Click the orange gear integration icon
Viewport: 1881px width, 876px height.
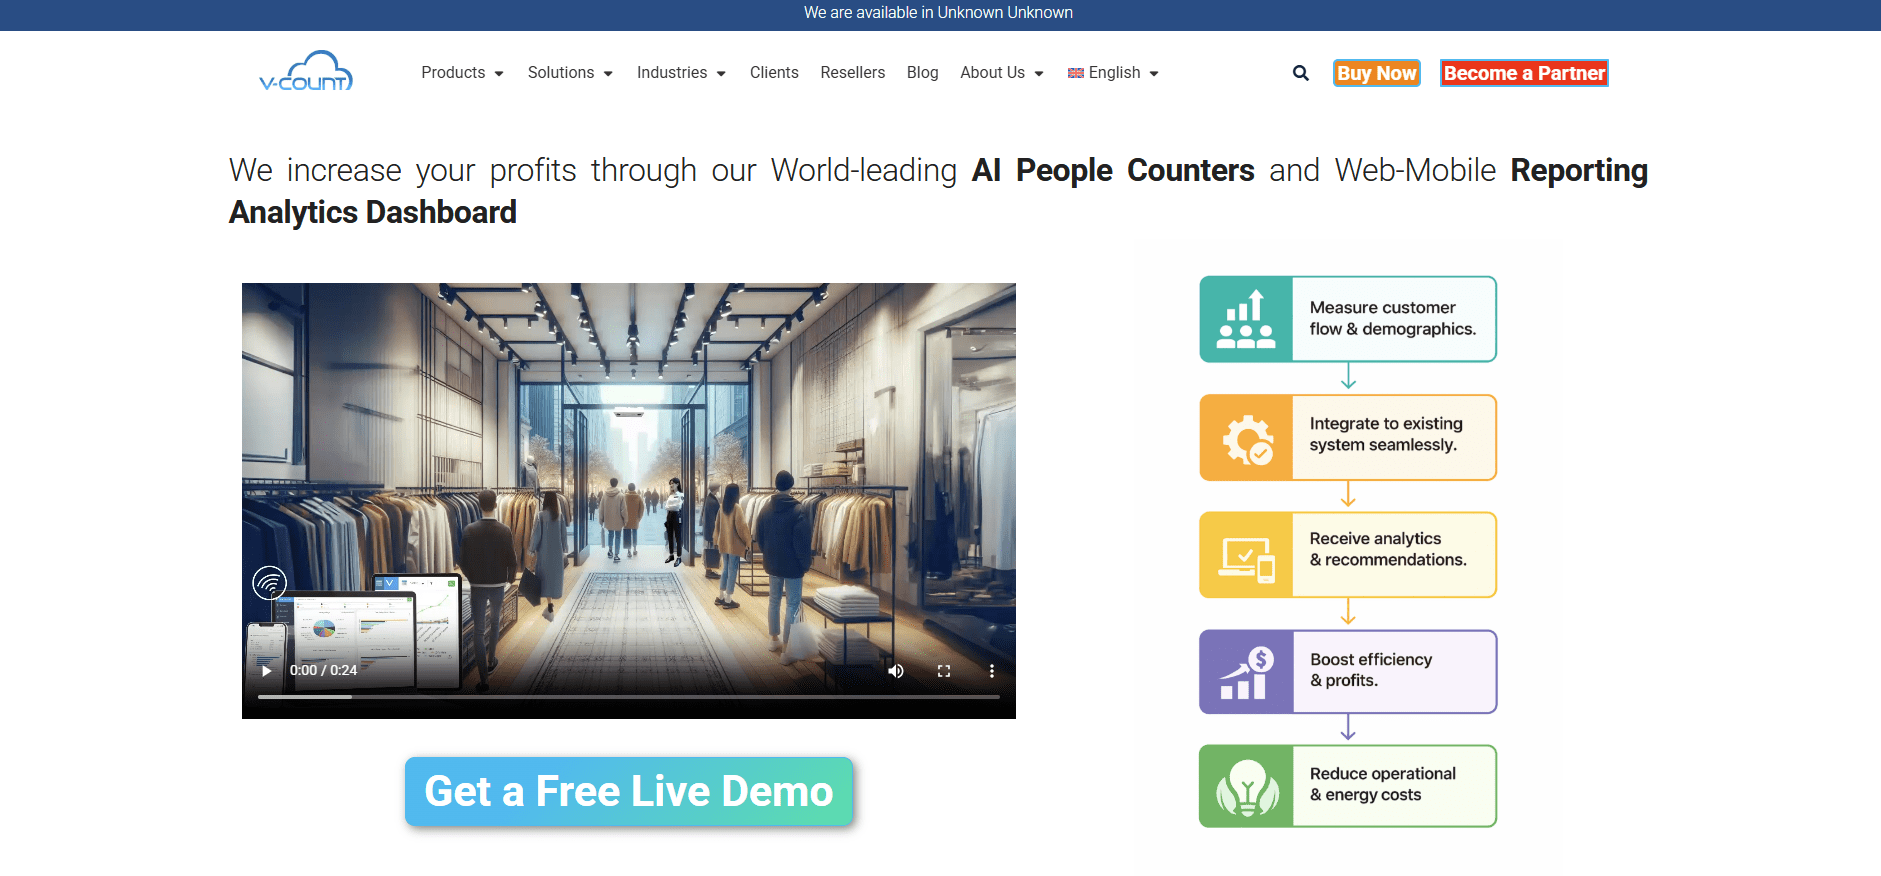pos(1246,438)
